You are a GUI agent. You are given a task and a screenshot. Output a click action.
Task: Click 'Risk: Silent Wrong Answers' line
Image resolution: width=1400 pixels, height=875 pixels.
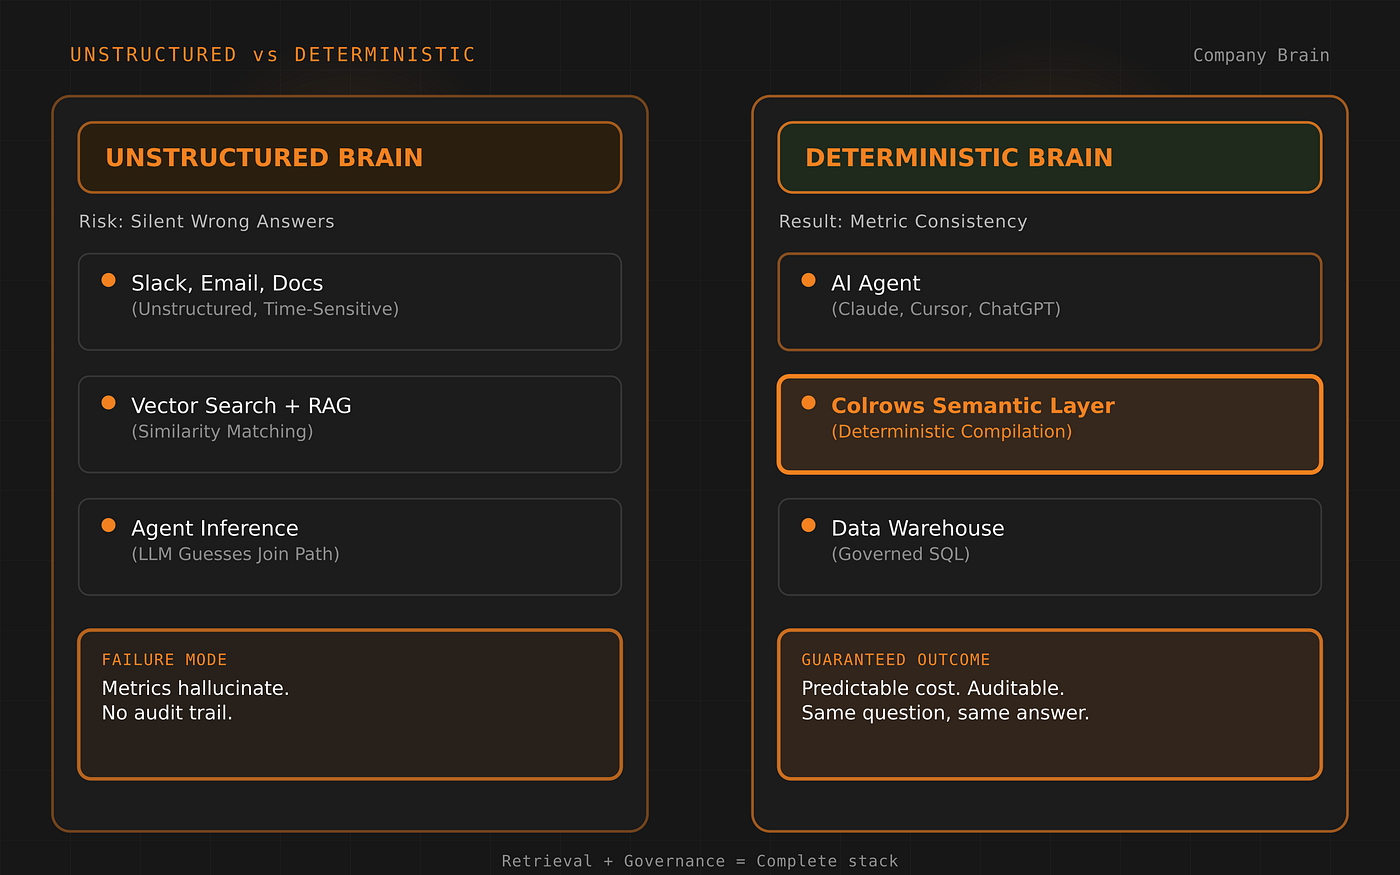point(207,221)
